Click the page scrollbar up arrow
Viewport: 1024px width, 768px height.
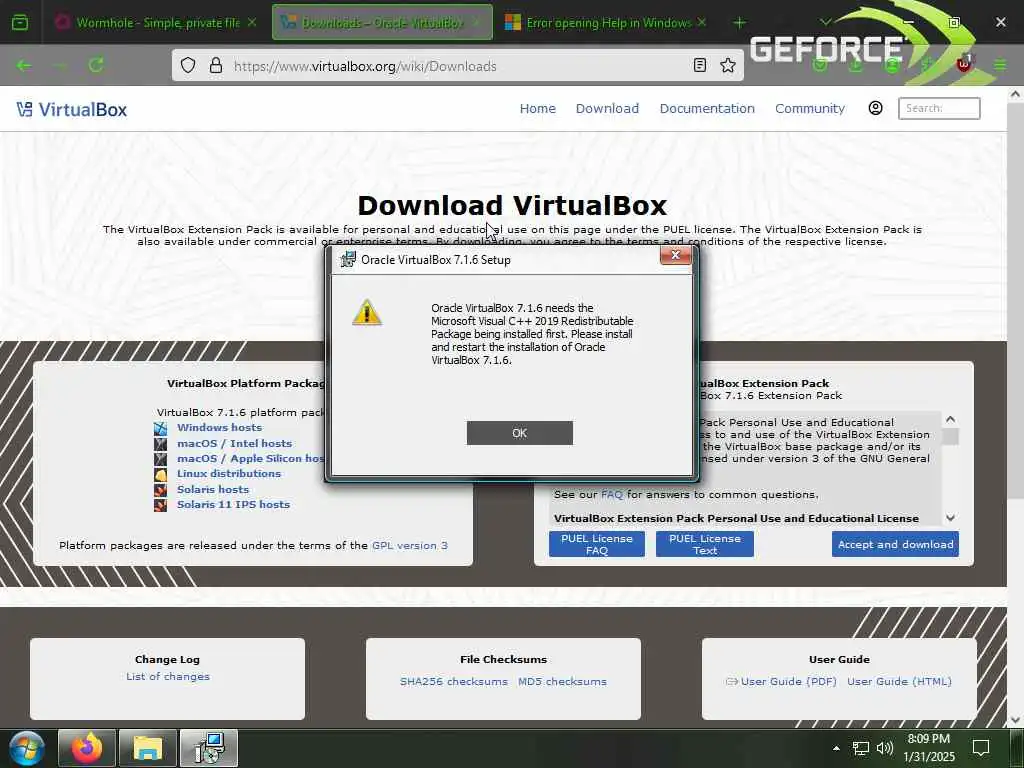pyautogui.click(x=1016, y=94)
